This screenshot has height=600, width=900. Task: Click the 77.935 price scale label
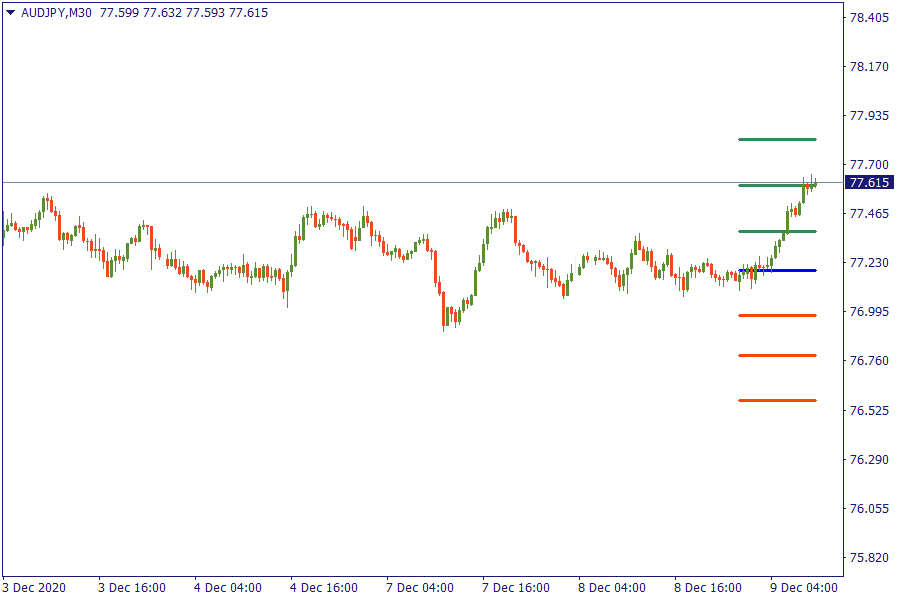(x=868, y=116)
